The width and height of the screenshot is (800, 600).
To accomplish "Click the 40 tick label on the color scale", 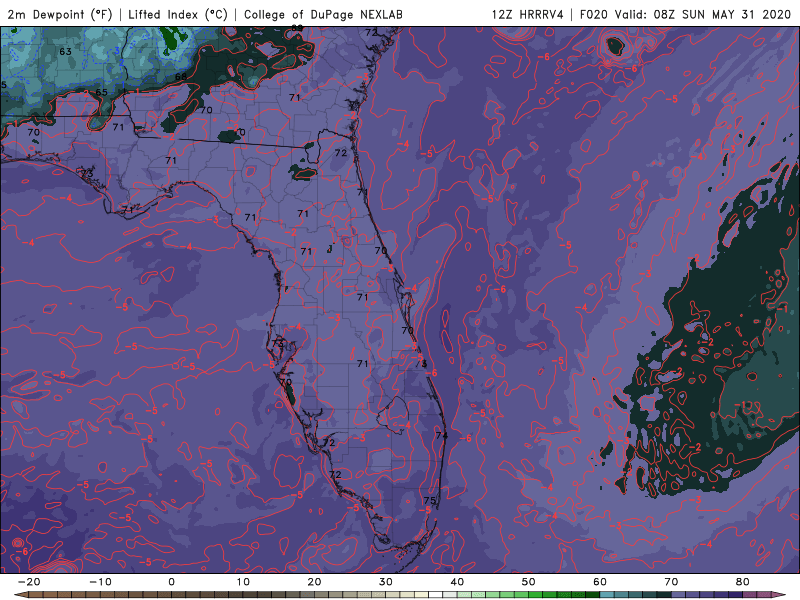I will click(x=457, y=582).
